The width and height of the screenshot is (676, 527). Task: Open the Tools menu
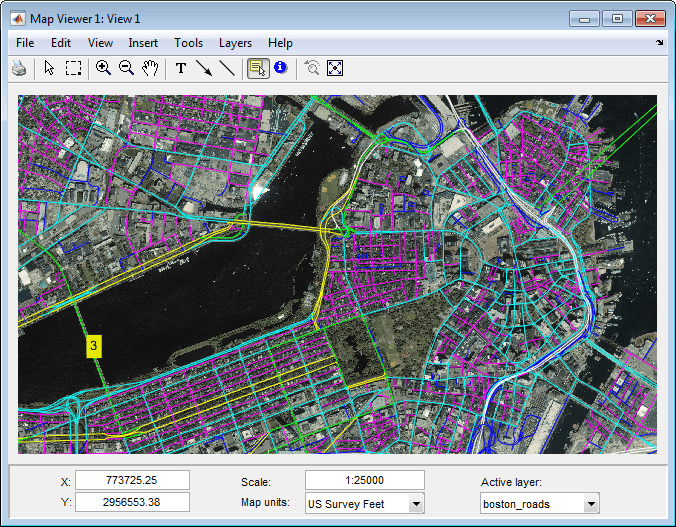coord(188,43)
